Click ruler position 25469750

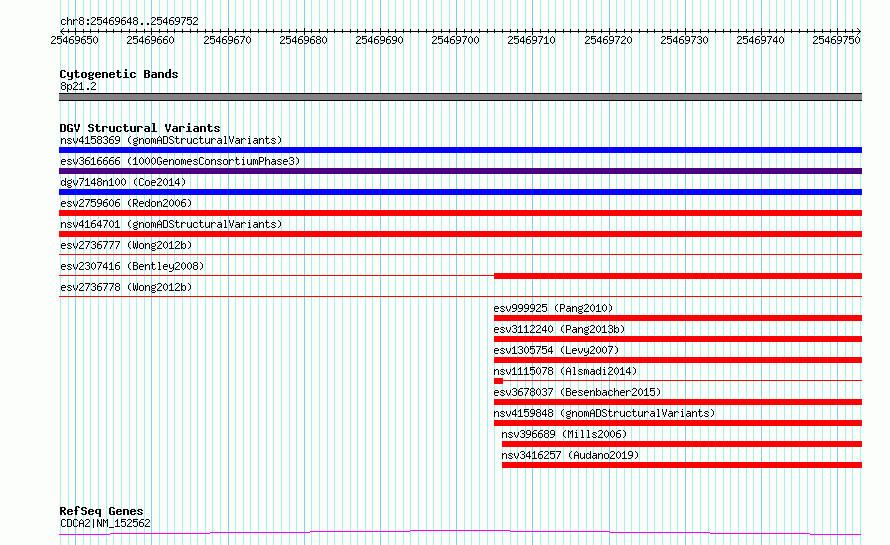tap(836, 40)
